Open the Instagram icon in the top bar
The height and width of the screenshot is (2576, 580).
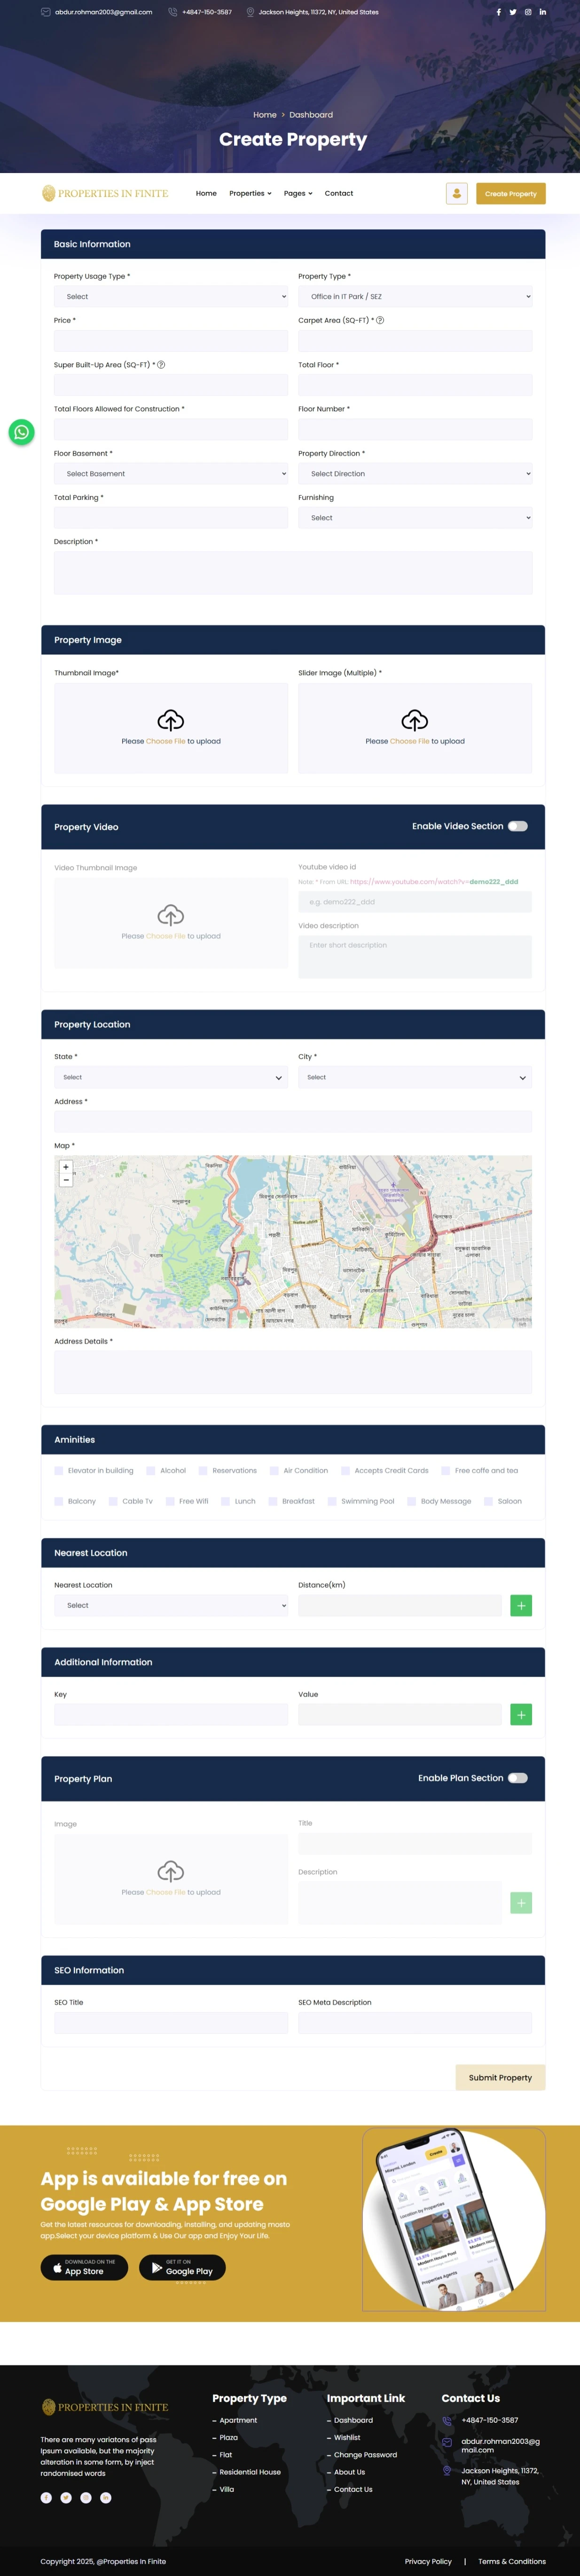tap(528, 12)
